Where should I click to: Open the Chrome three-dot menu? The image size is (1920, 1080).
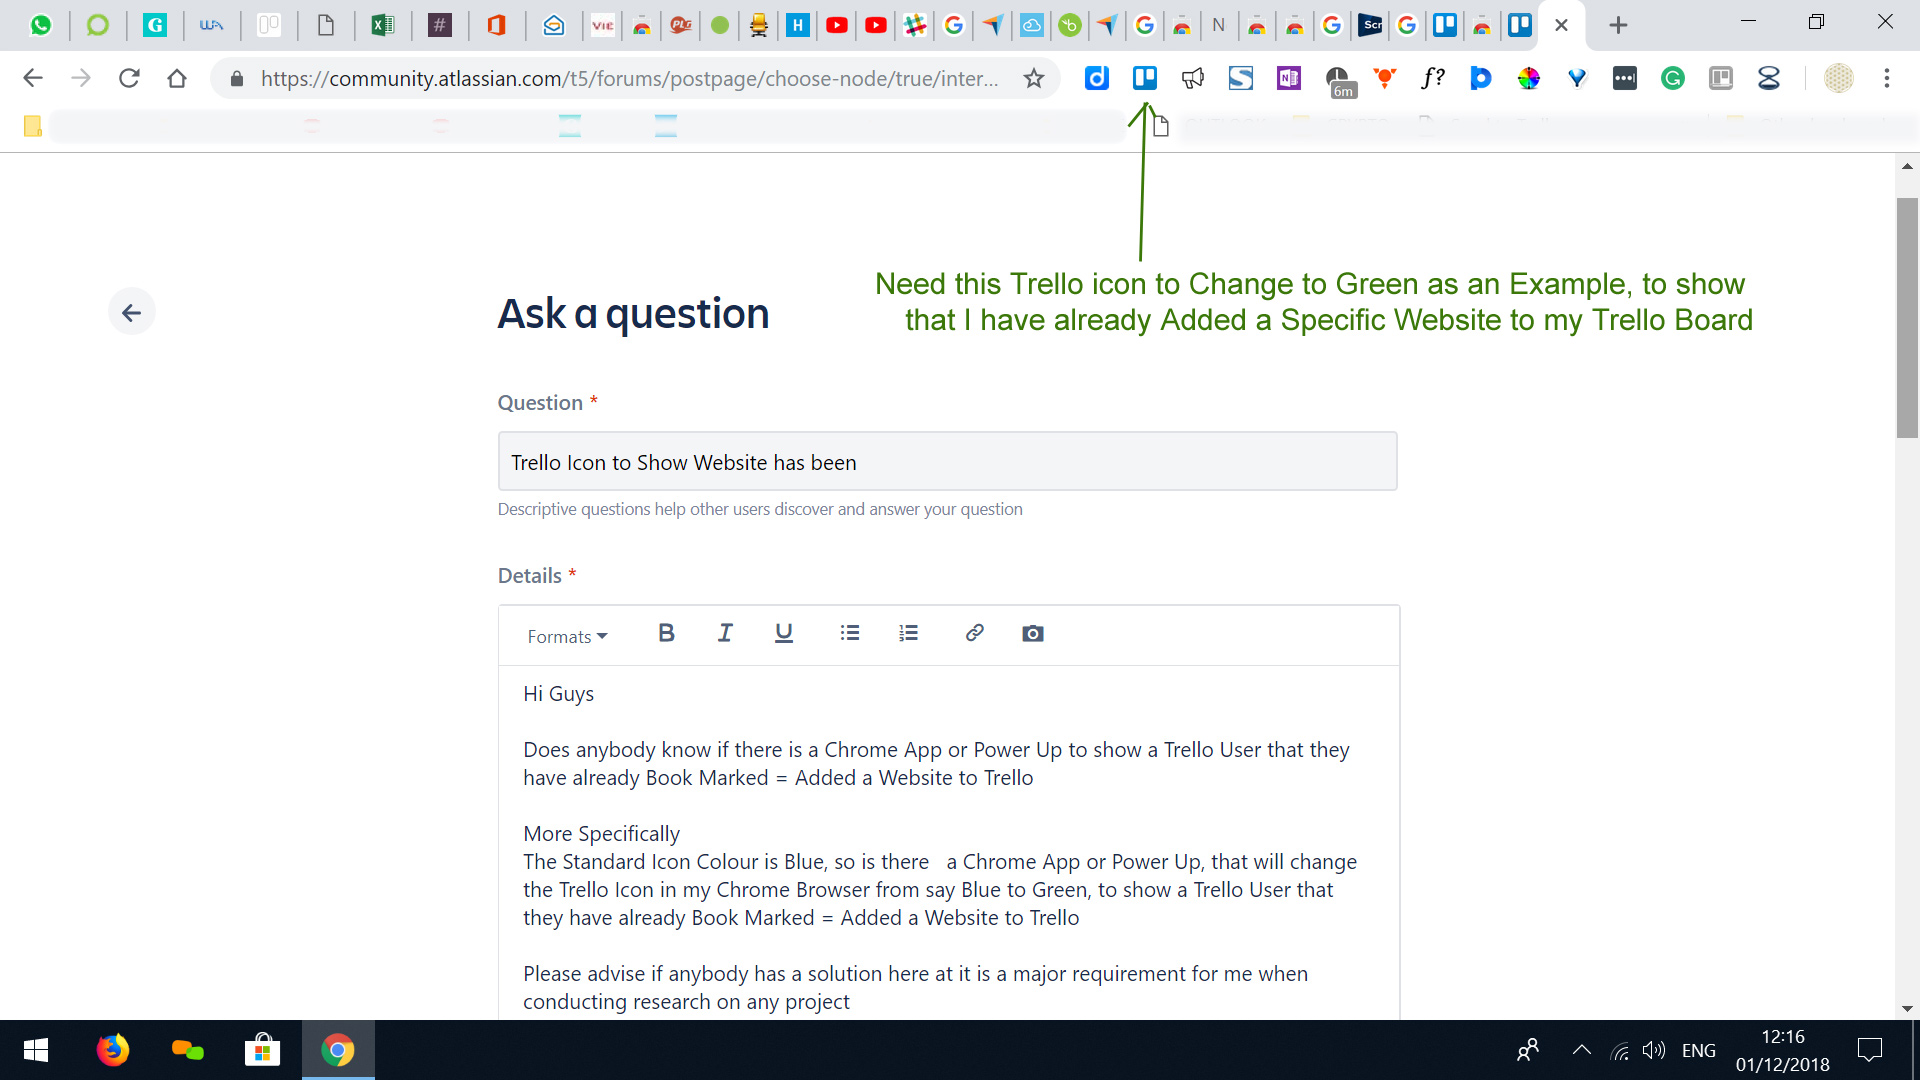click(x=1887, y=78)
